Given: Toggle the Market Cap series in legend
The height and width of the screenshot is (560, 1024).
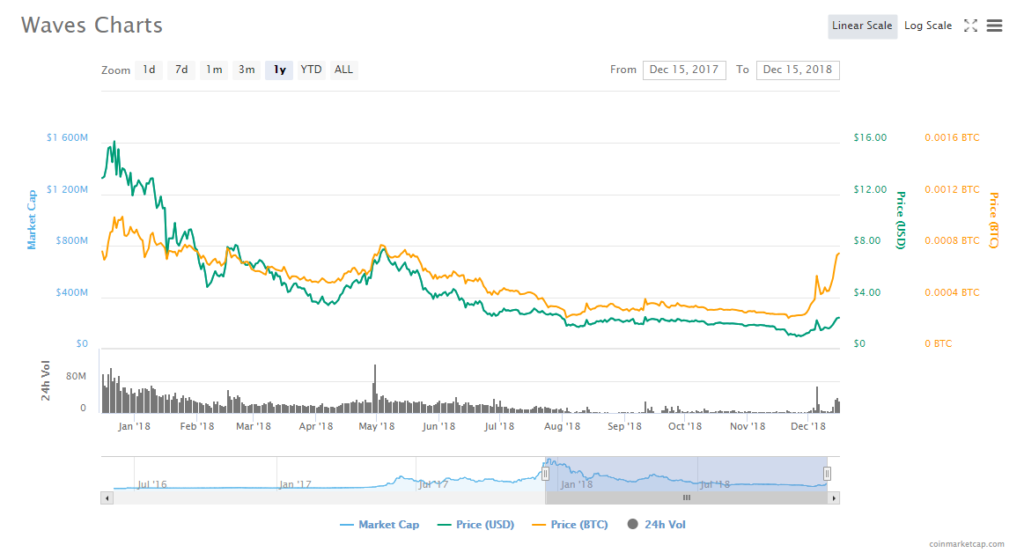Looking at the screenshot, I should tap(380, 524).
